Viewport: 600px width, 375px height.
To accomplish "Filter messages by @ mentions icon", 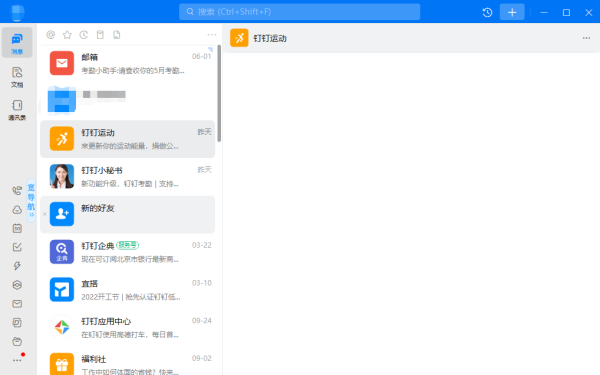I will pyautogui.click(x=51, y=35).
